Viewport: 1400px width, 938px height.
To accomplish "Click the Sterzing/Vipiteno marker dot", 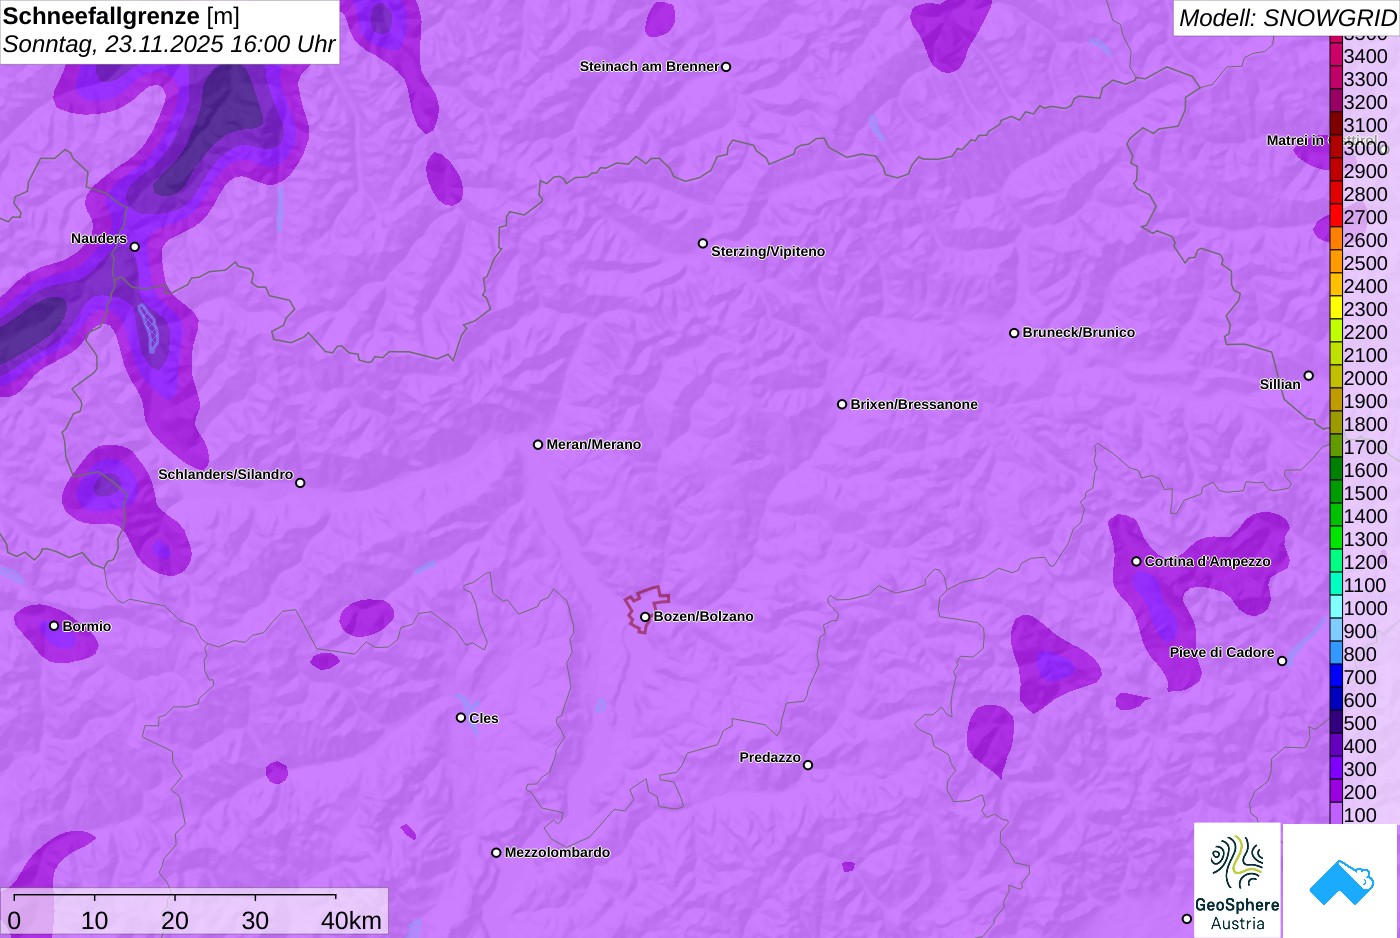I will coord(703,243).
